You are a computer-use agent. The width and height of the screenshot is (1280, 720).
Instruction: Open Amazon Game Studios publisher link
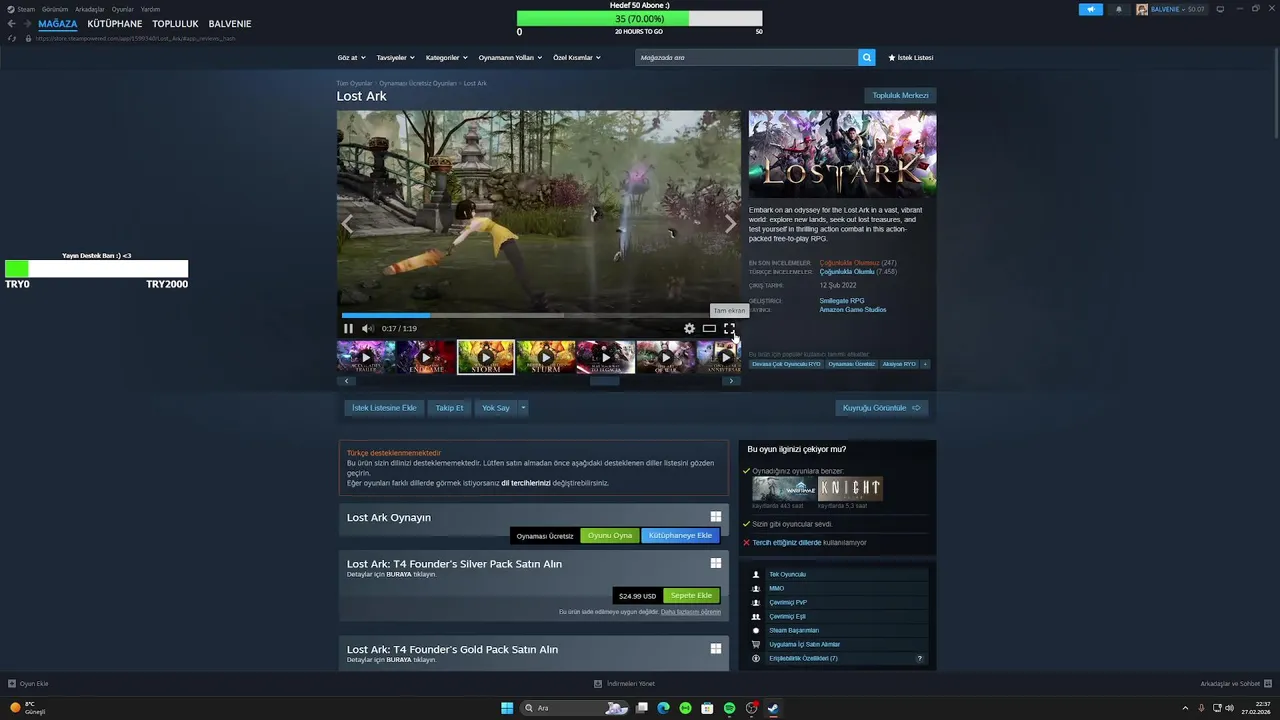852,310
